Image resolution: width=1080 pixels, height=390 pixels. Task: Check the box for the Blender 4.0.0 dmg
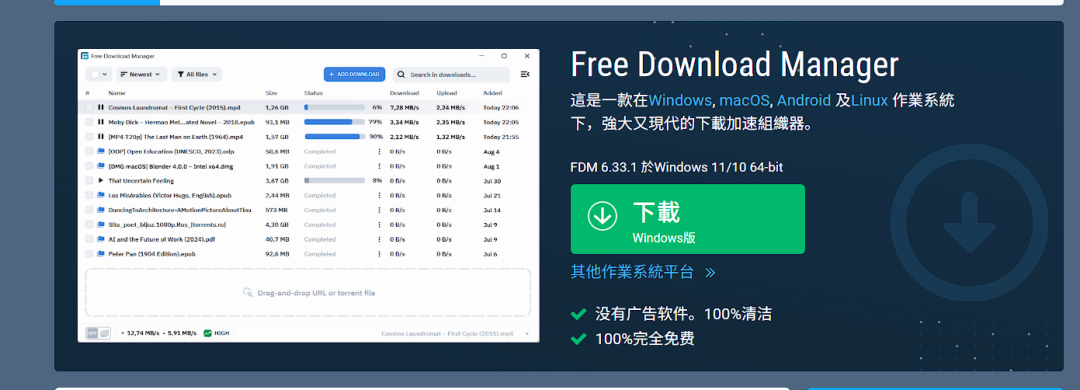pyautogui.click(x=89, y=166)
